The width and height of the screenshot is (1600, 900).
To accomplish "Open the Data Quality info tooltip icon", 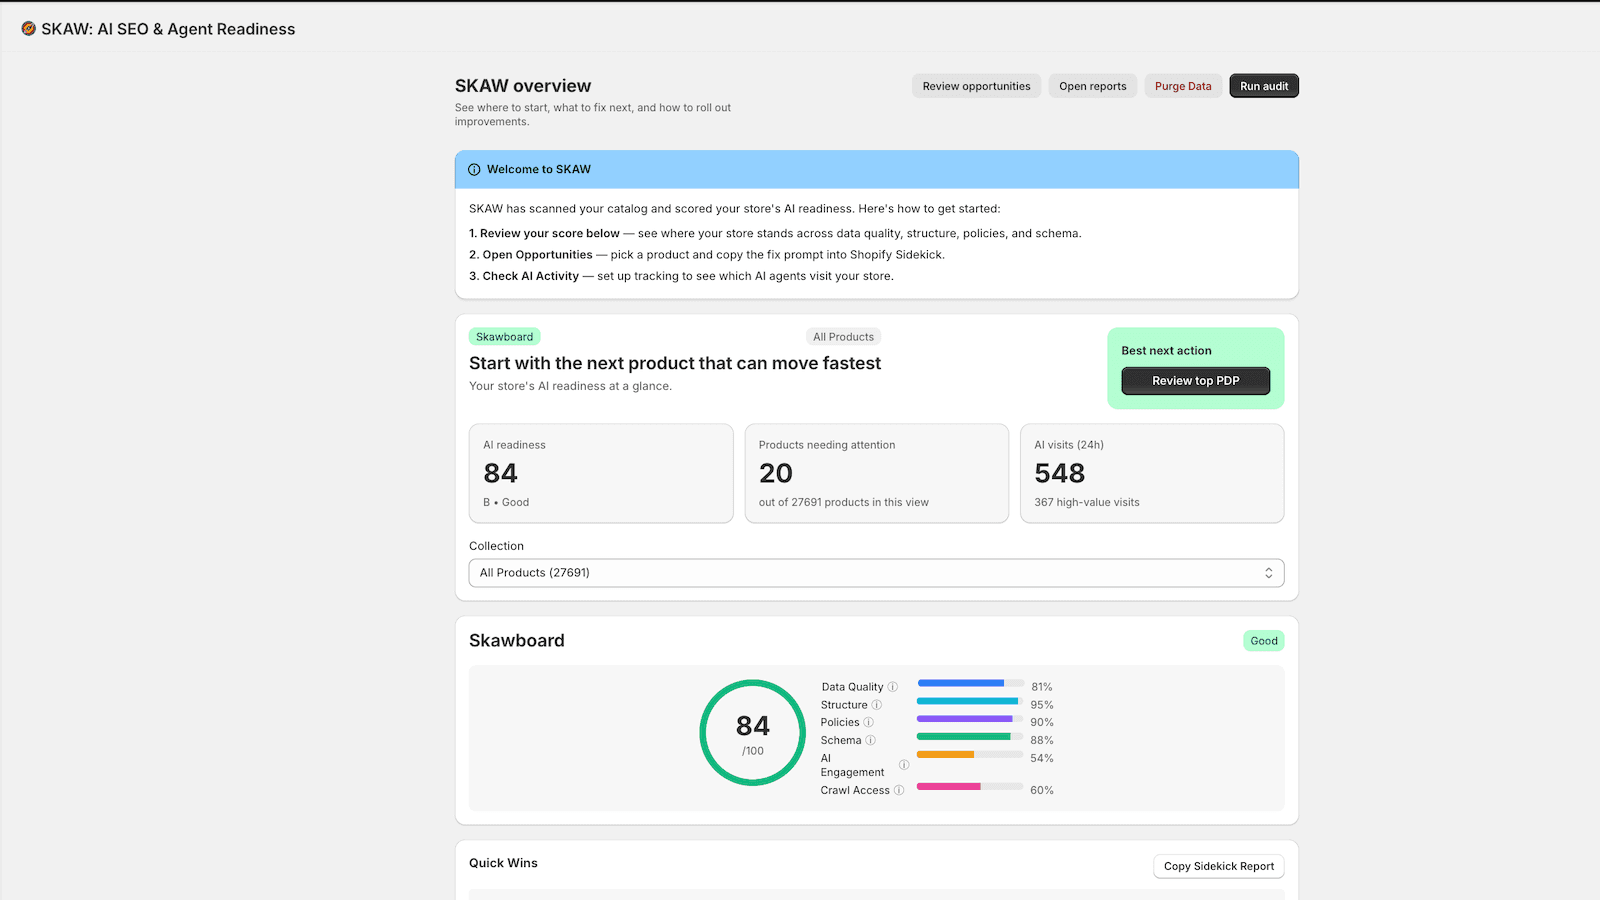I will (x=893, y=687).
